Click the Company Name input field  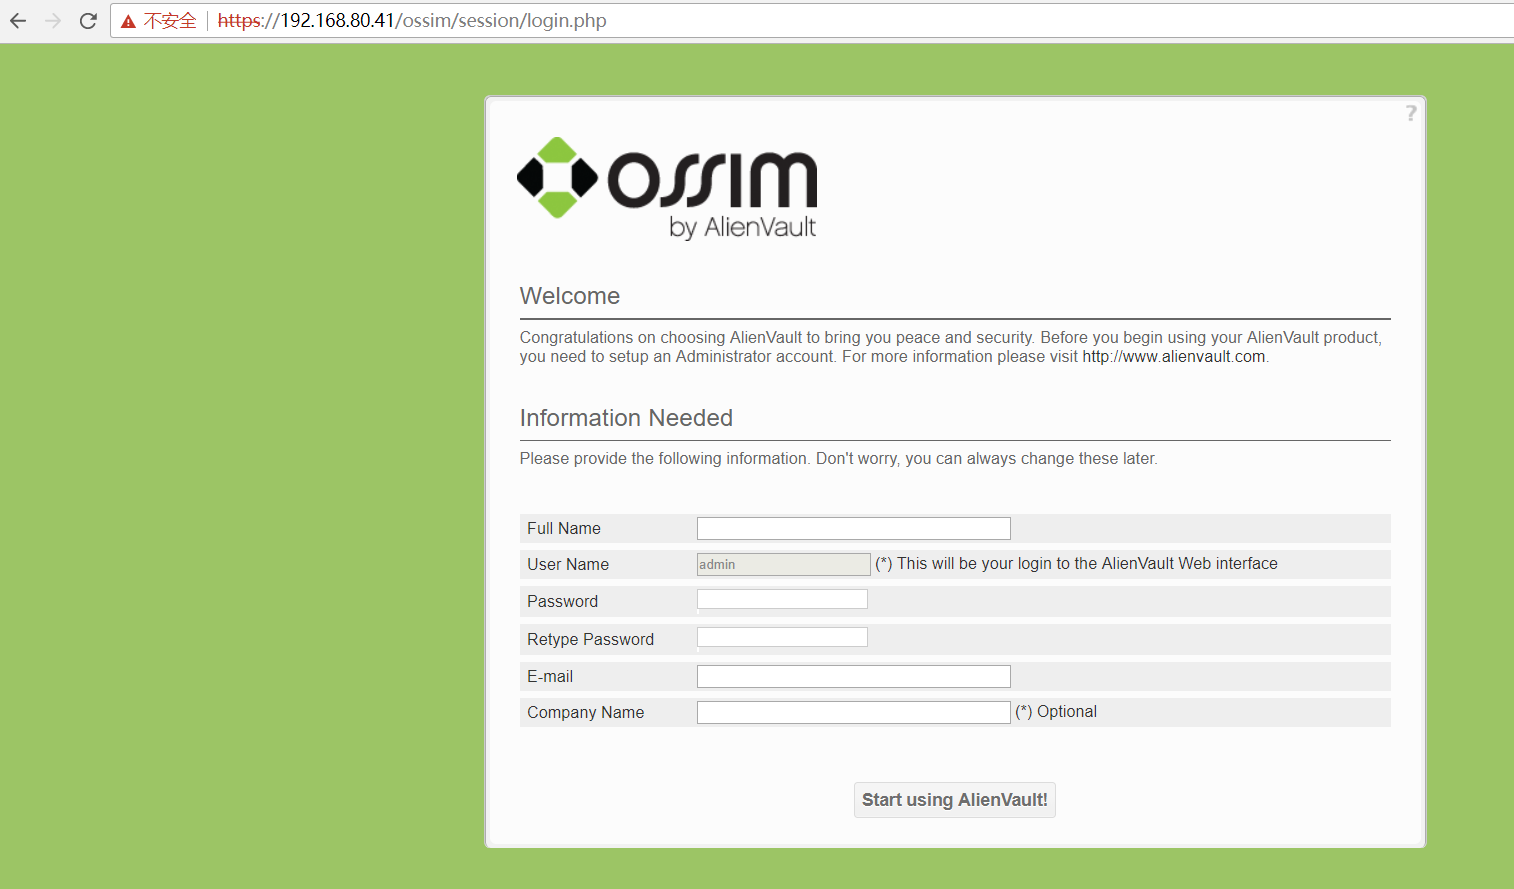pyautogui.click(x=854, y=712)
